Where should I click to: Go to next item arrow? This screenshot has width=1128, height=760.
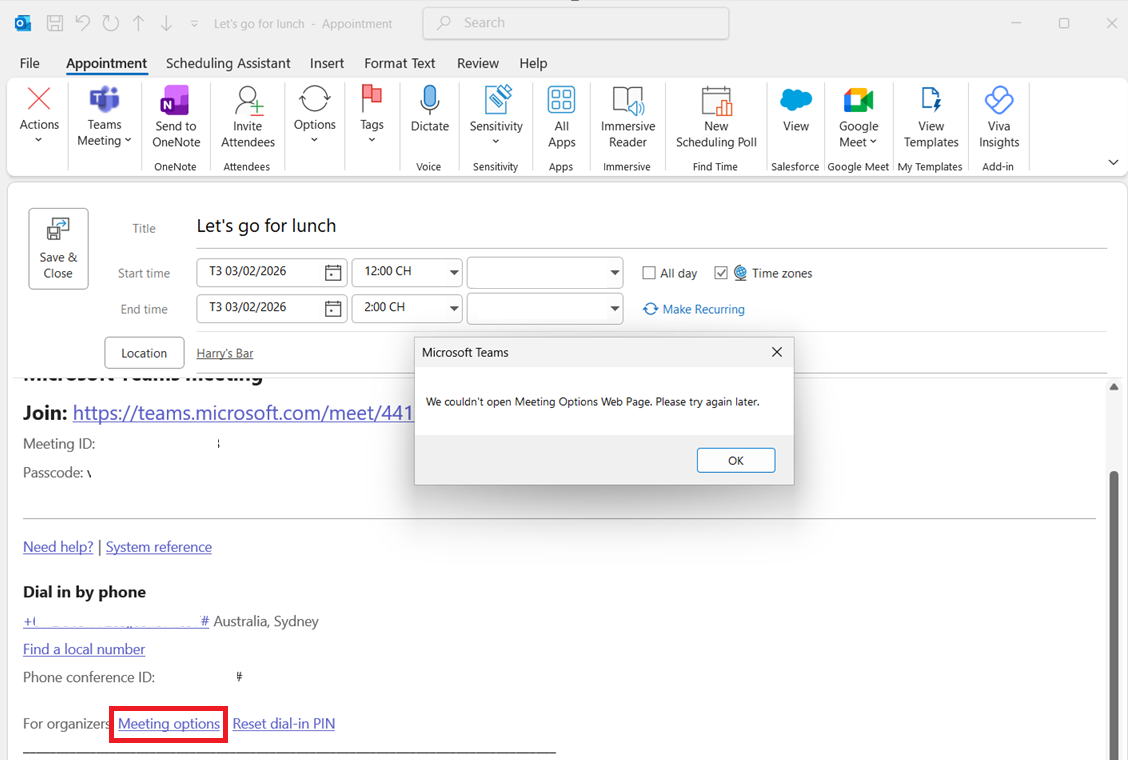click(x=166, y=23)
